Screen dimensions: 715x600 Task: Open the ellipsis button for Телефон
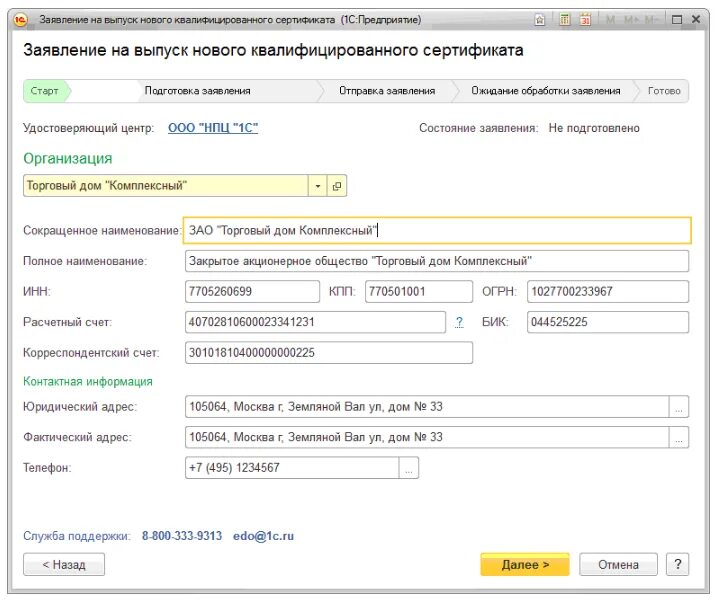[x=409, y=468]
